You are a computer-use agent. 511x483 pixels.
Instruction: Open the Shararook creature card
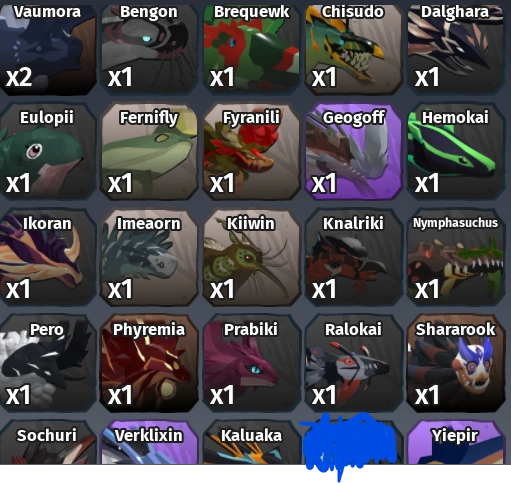[456, 363]
